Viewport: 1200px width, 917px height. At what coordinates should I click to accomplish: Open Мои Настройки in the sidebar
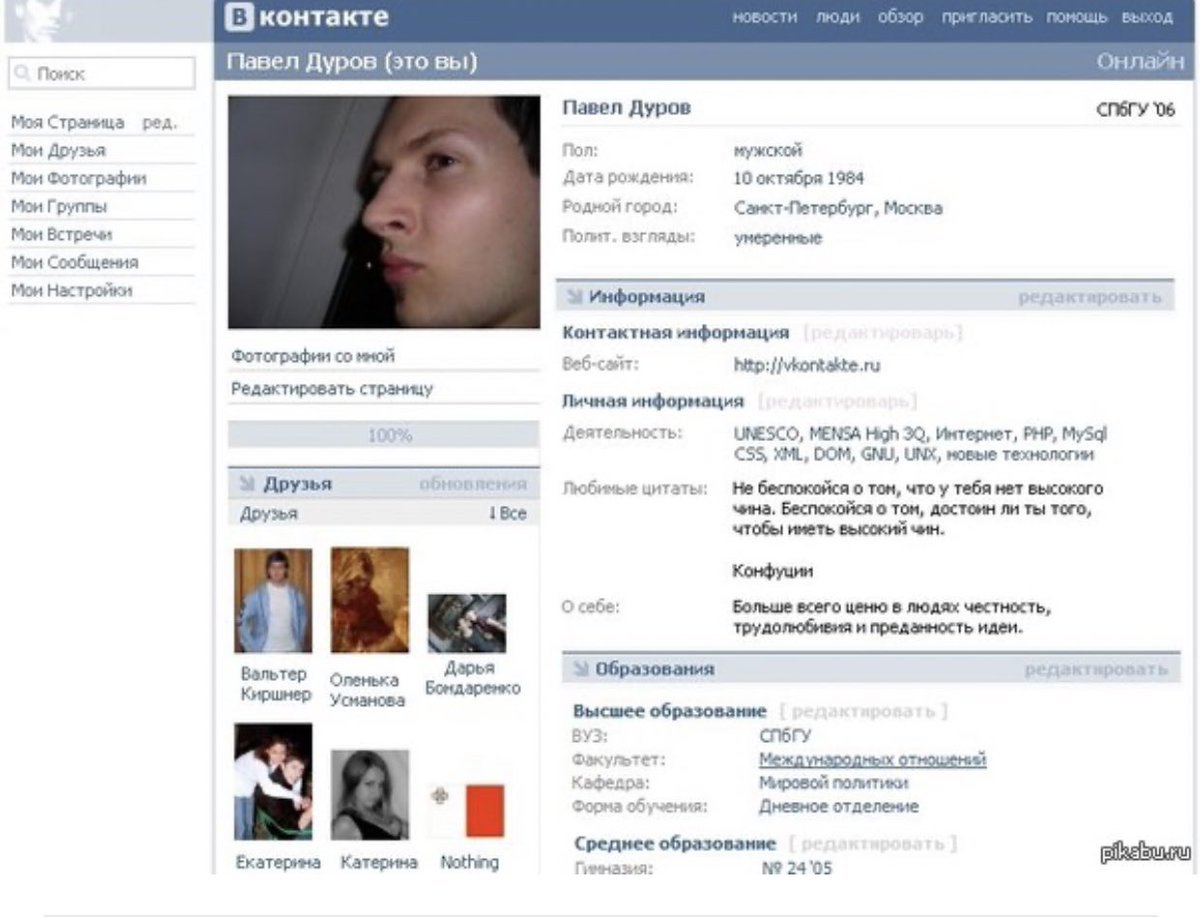coord(71,290)
